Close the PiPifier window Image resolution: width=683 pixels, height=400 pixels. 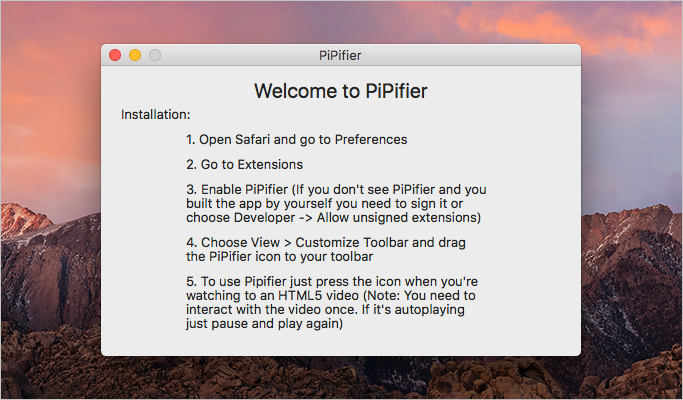tap(115, 55)
